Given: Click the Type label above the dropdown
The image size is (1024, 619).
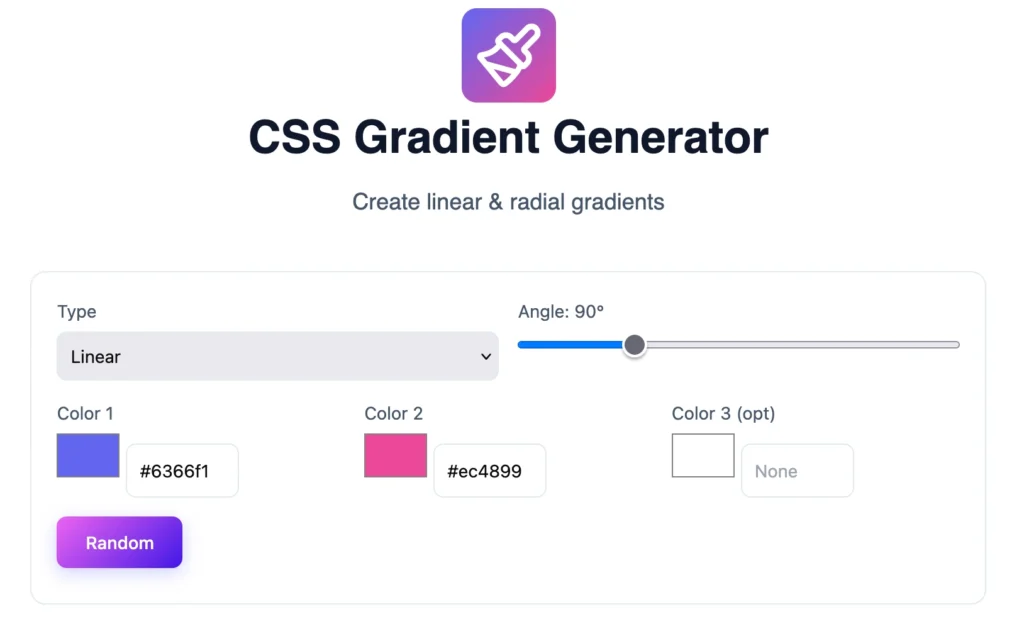Looking at the screenshot, I should (76, 311).
